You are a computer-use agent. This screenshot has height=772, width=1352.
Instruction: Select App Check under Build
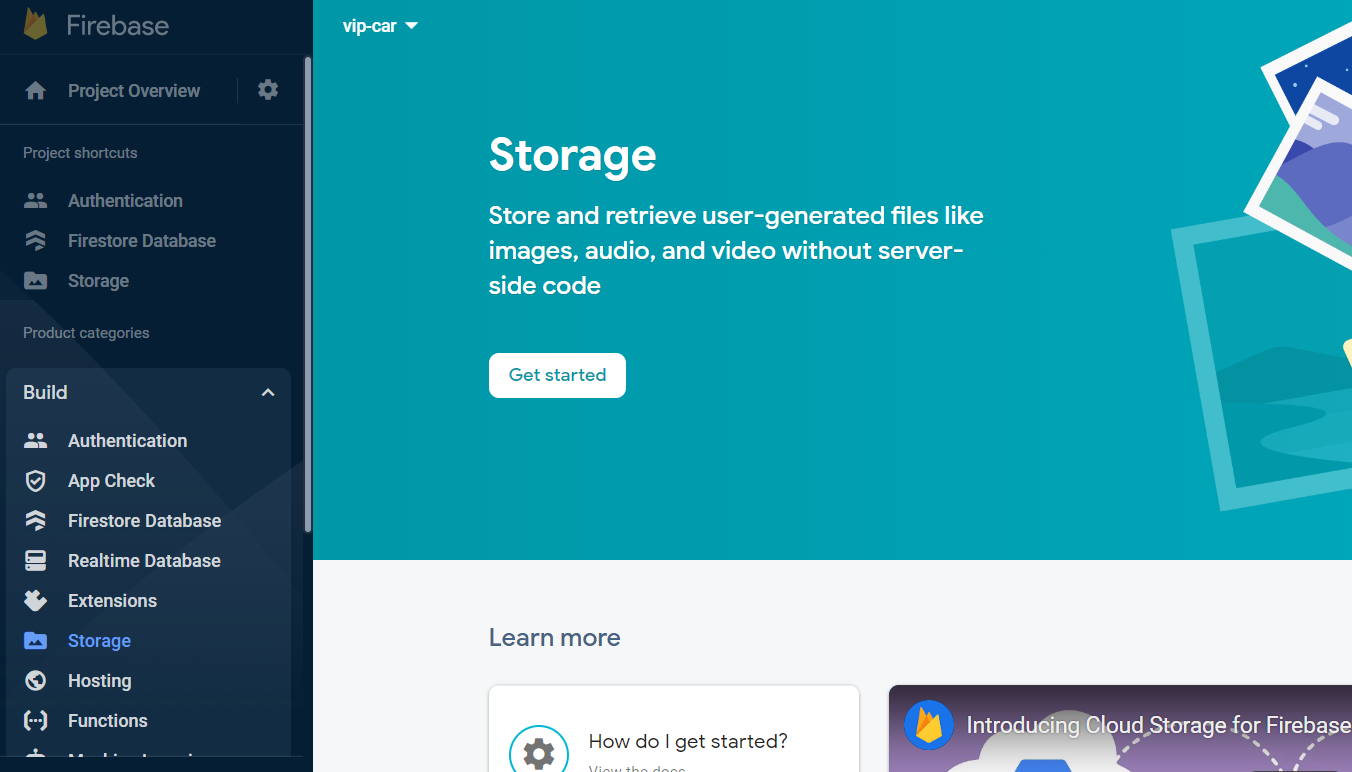coord(111,481)
